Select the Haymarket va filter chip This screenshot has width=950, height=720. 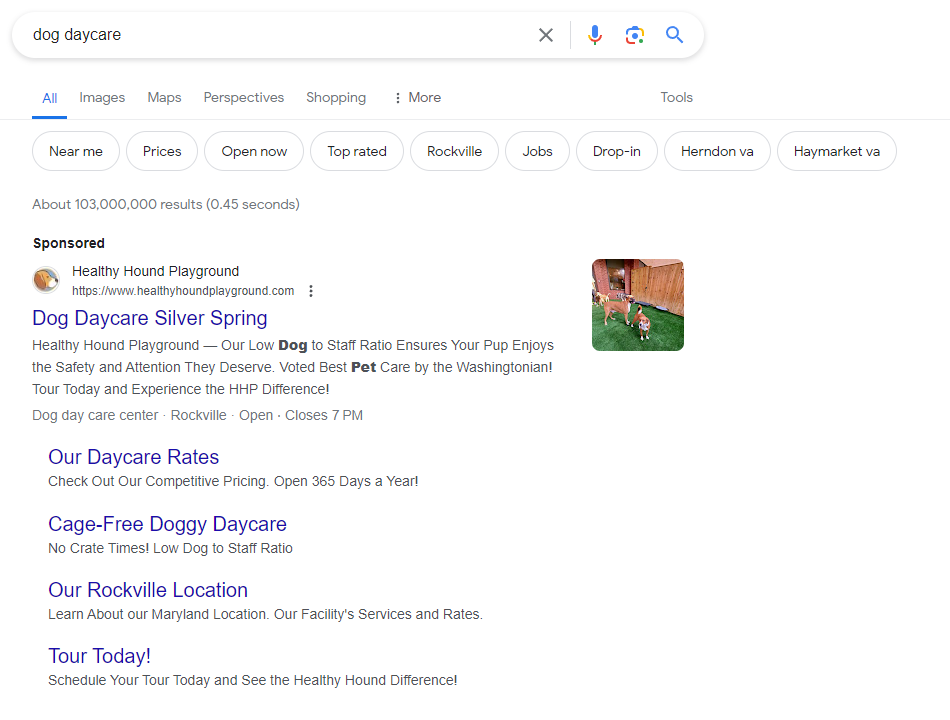(x=837, y=152)
